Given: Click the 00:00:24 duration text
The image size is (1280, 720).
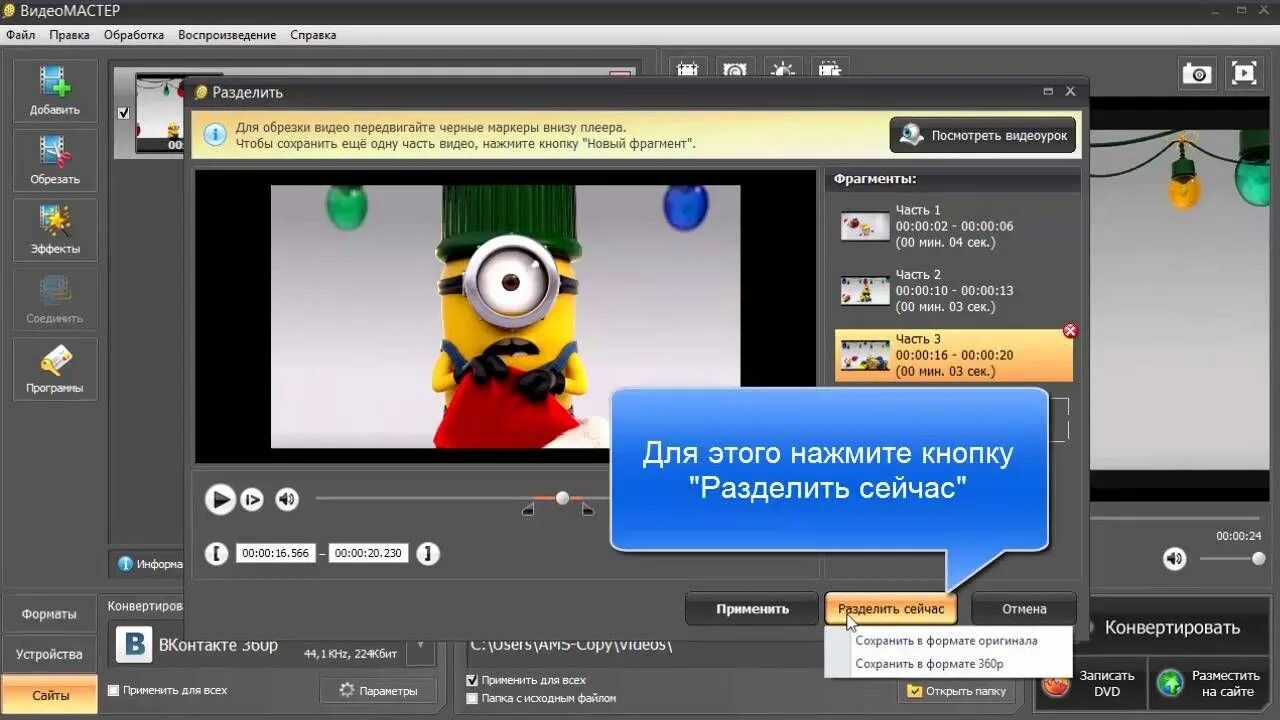Looking at the screenshot, I should click(1239, 535).
